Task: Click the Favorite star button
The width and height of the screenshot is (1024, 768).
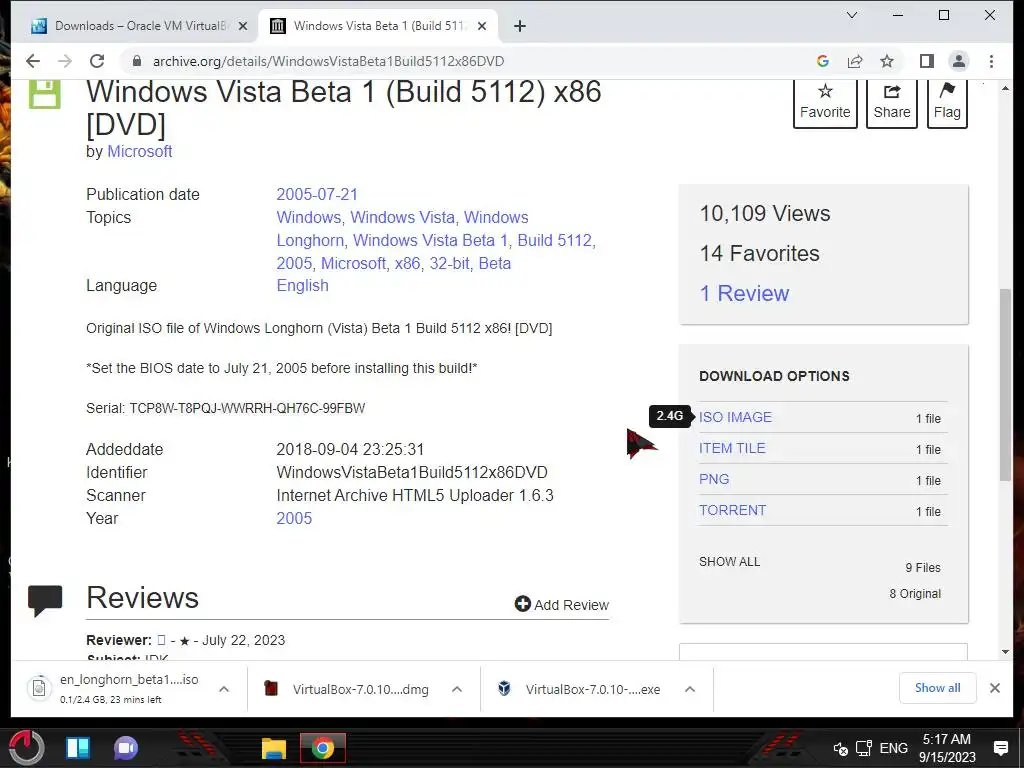Action: pyautogui.click(x=825, y=103)
